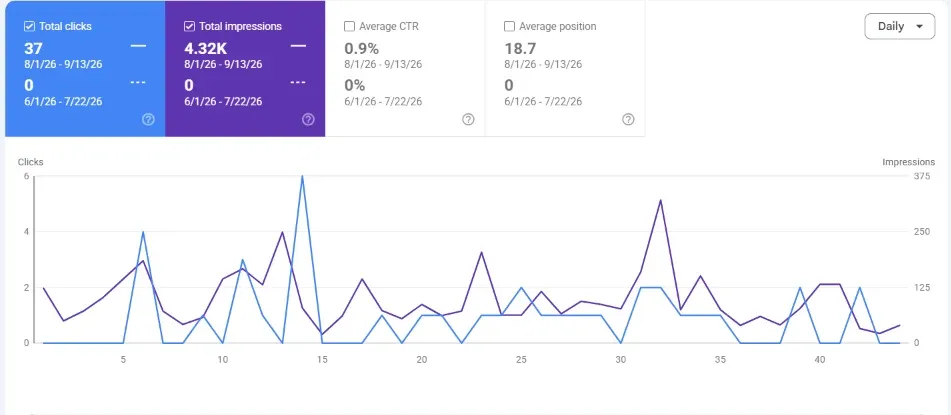951x415 pixels.
Task: Click x-axis label 40
Action: pos(819,360)
